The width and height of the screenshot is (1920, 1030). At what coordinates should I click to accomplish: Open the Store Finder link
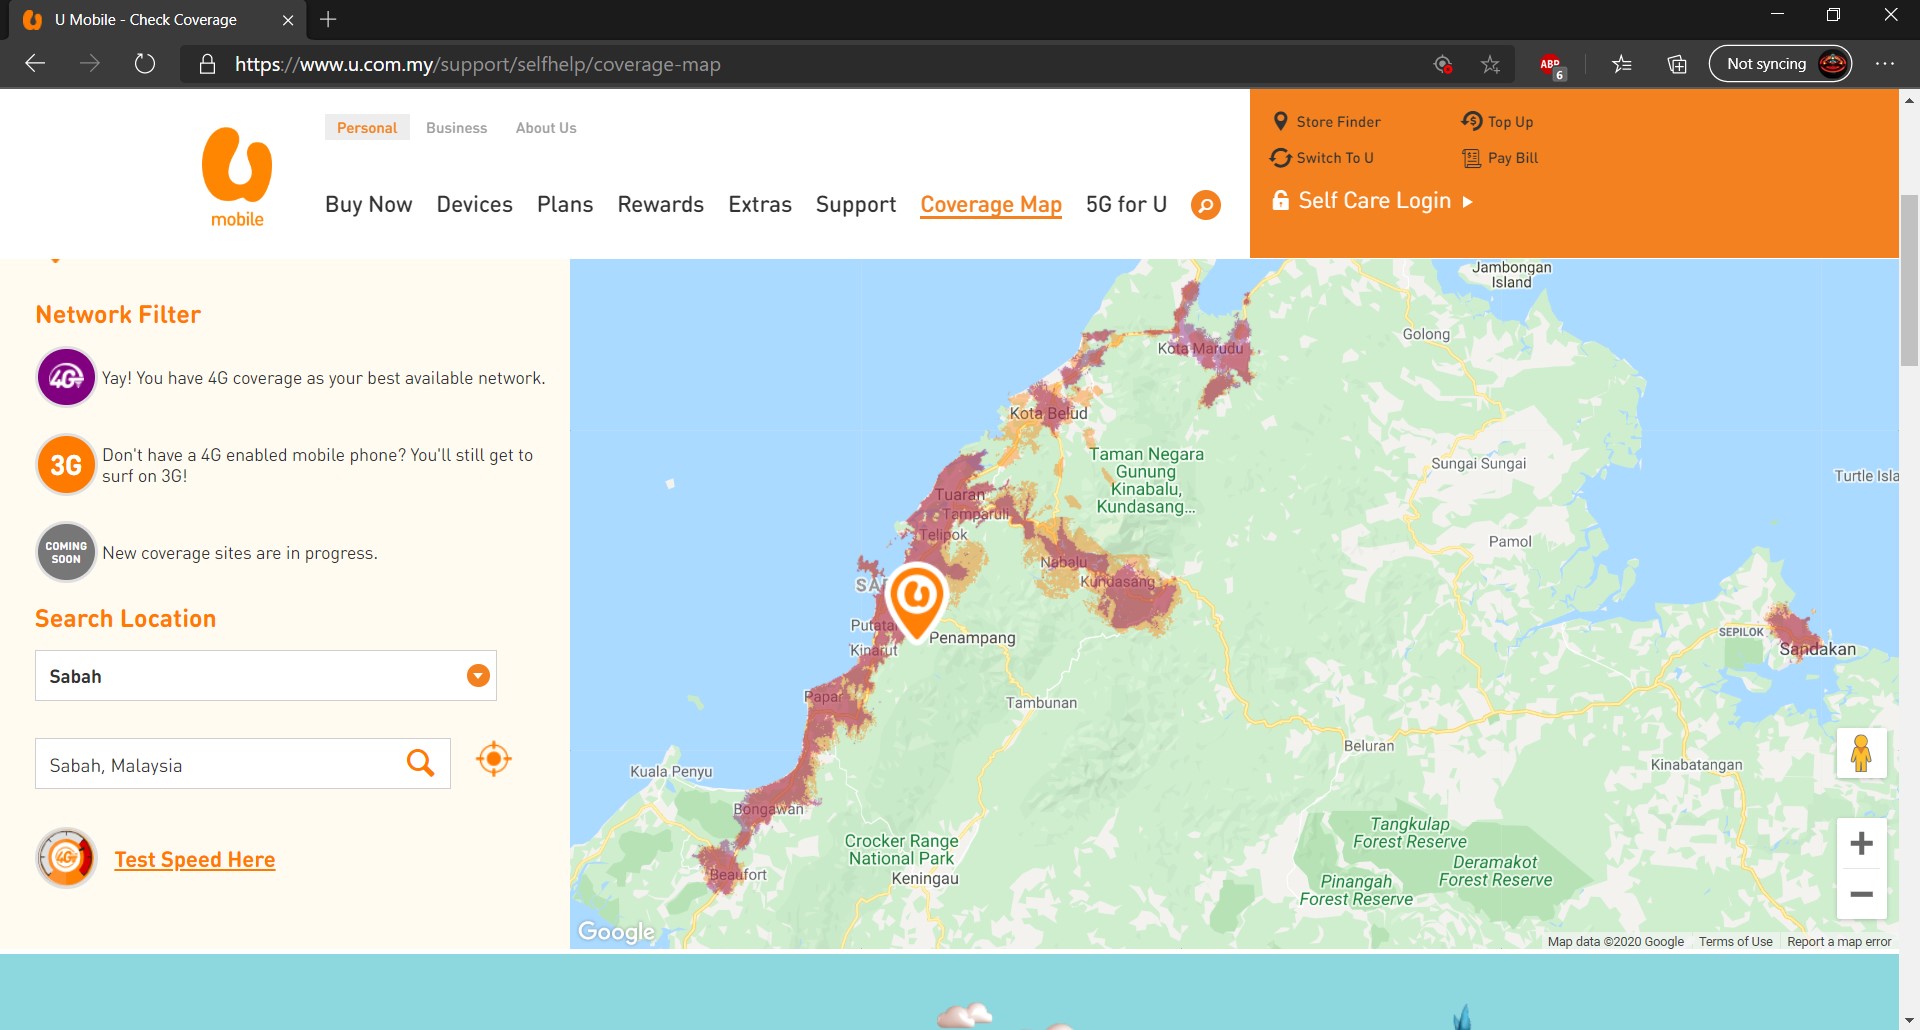tap(1337, 122)
